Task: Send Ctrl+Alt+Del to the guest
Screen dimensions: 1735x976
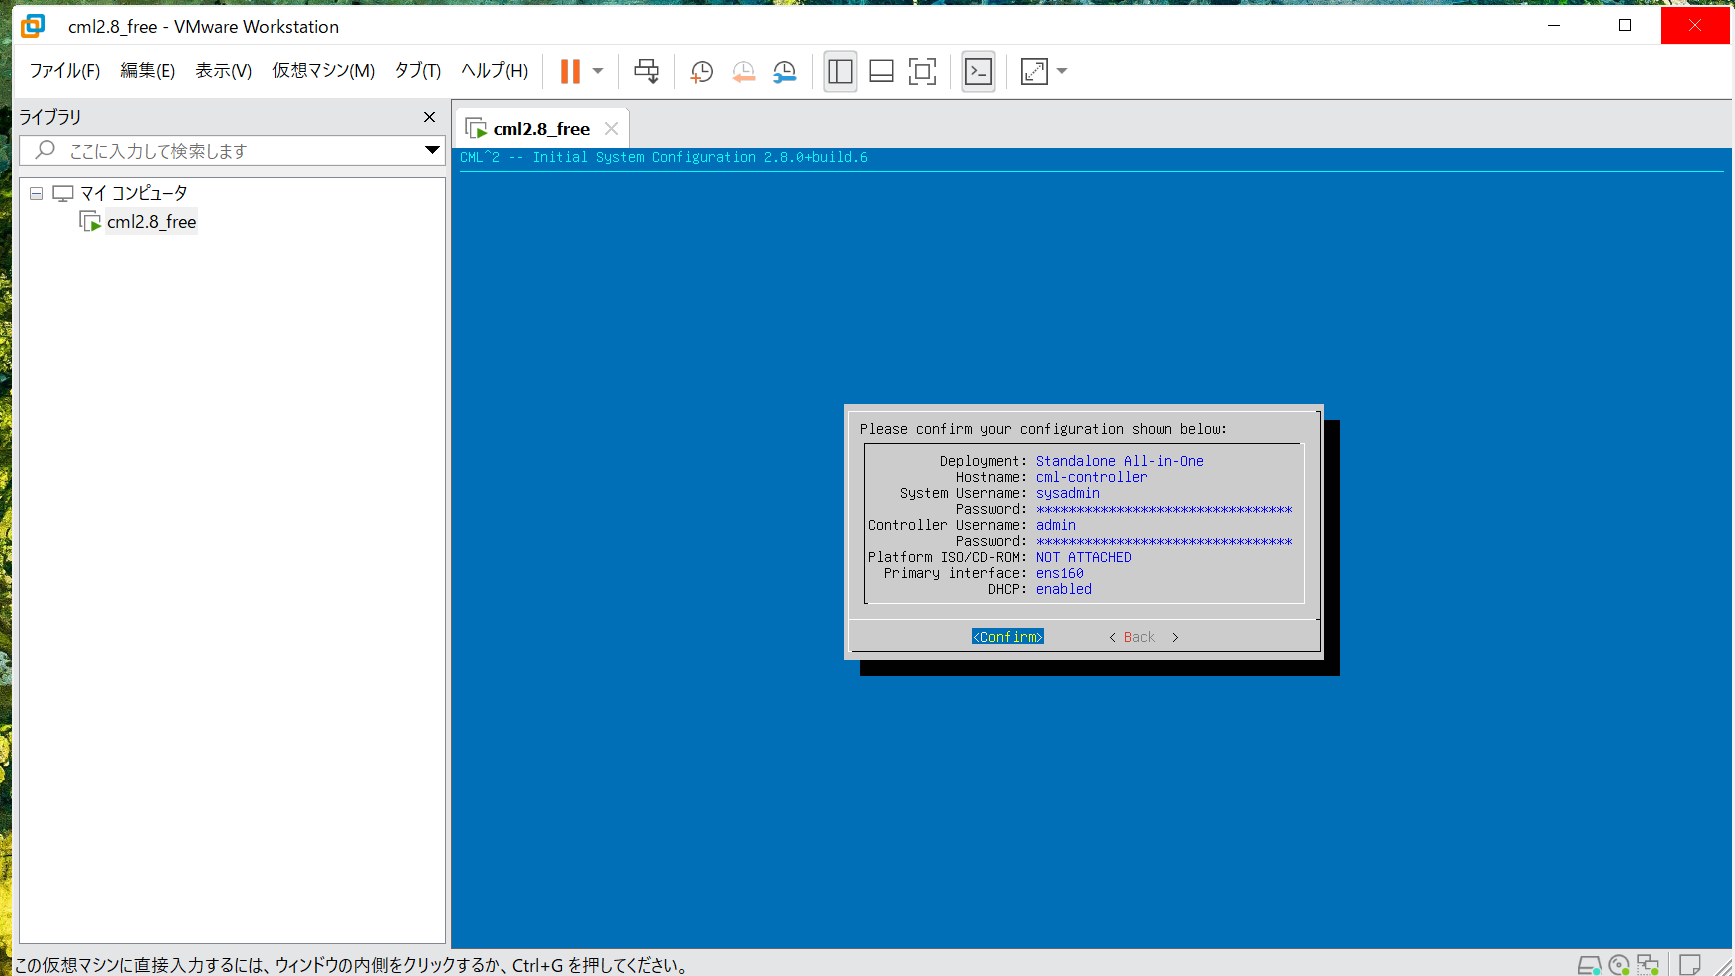Action: coord(647,71)
